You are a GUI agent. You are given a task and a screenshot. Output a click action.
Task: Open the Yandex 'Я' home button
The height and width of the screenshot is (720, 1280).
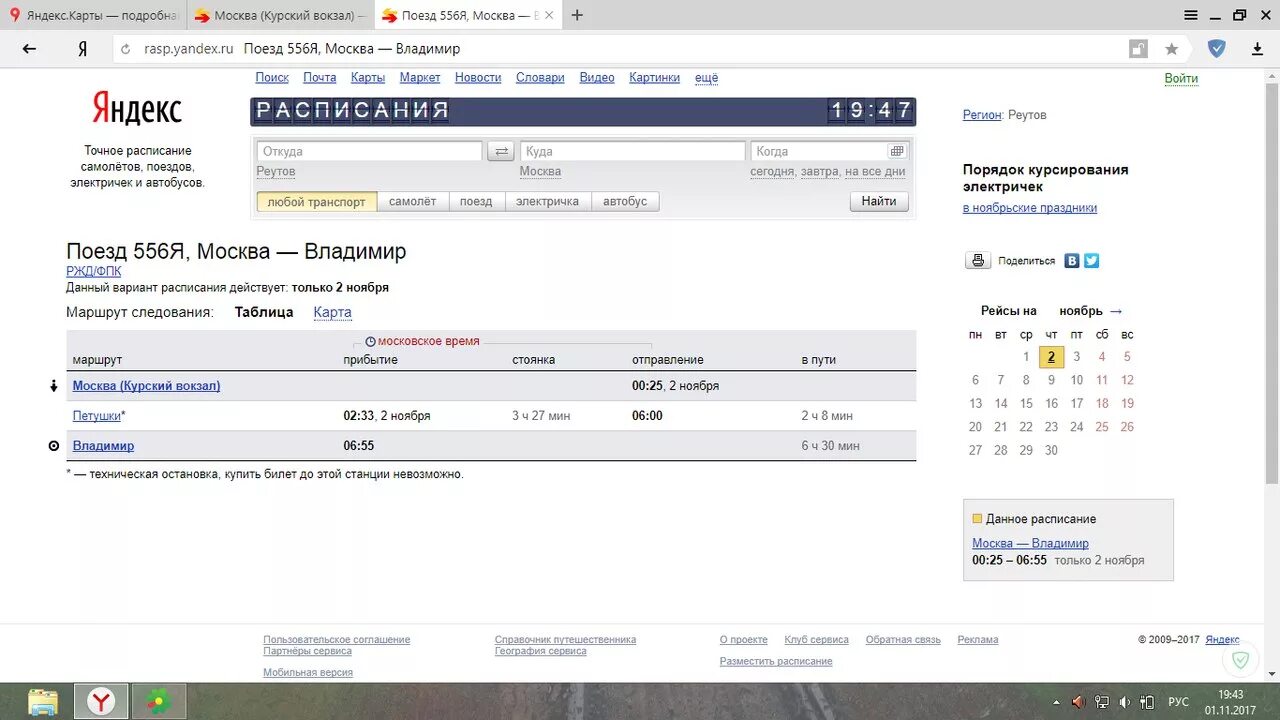pos(82,49)
